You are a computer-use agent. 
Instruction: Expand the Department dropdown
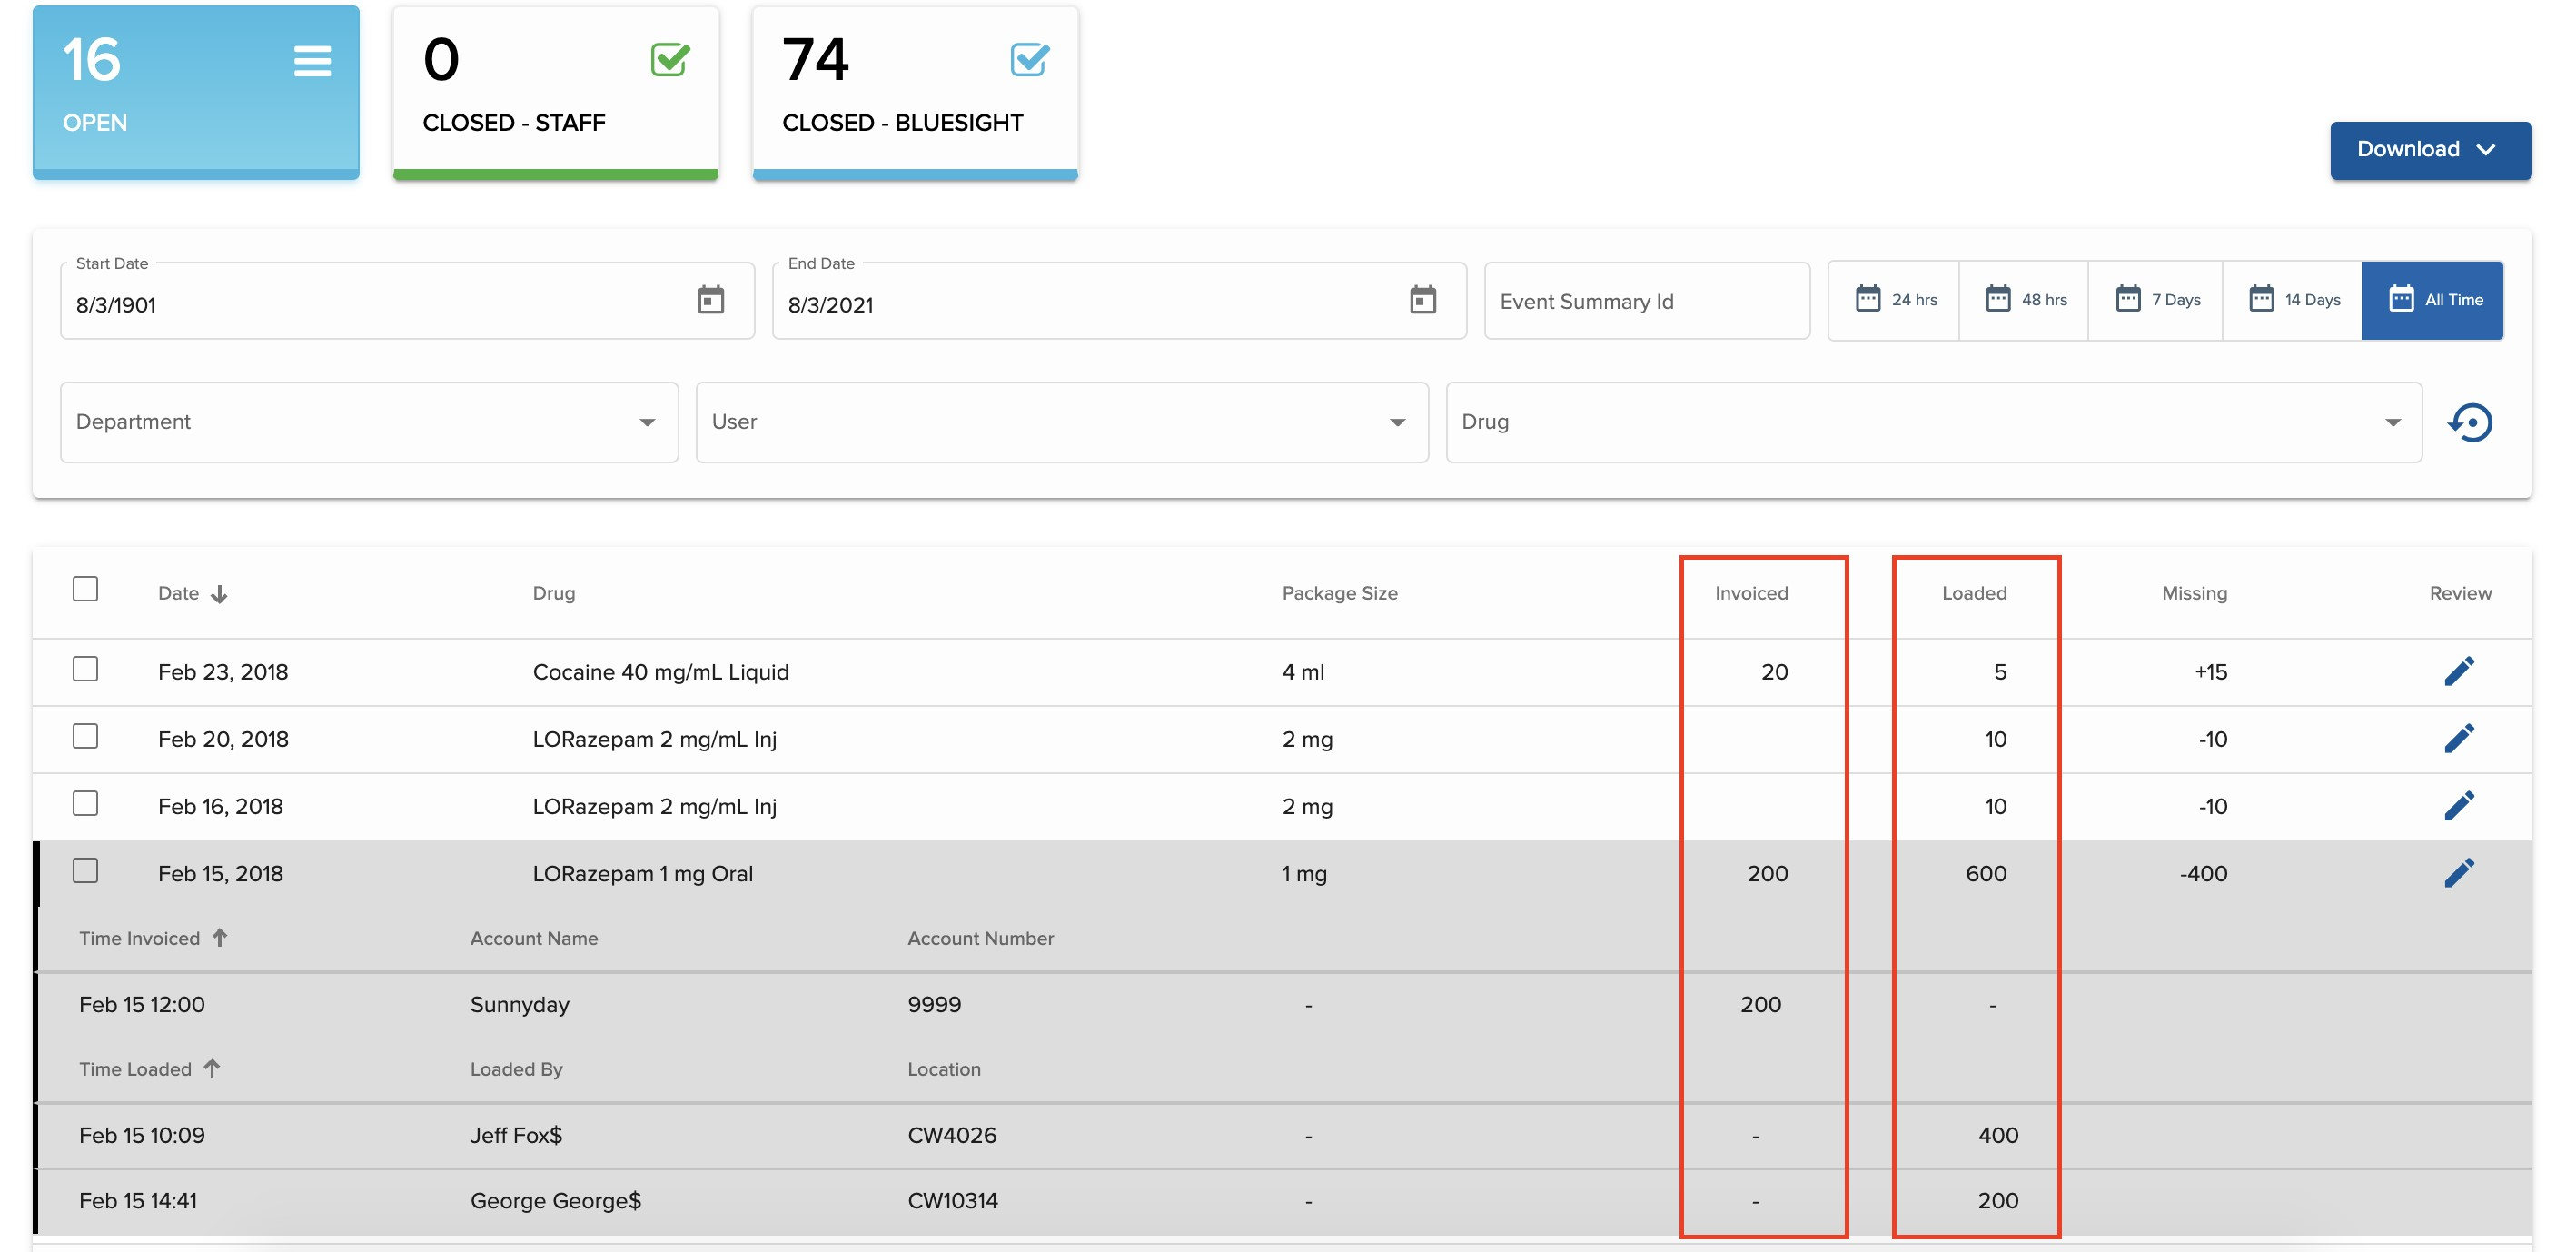pyautogui.click(x=368, y=422)
